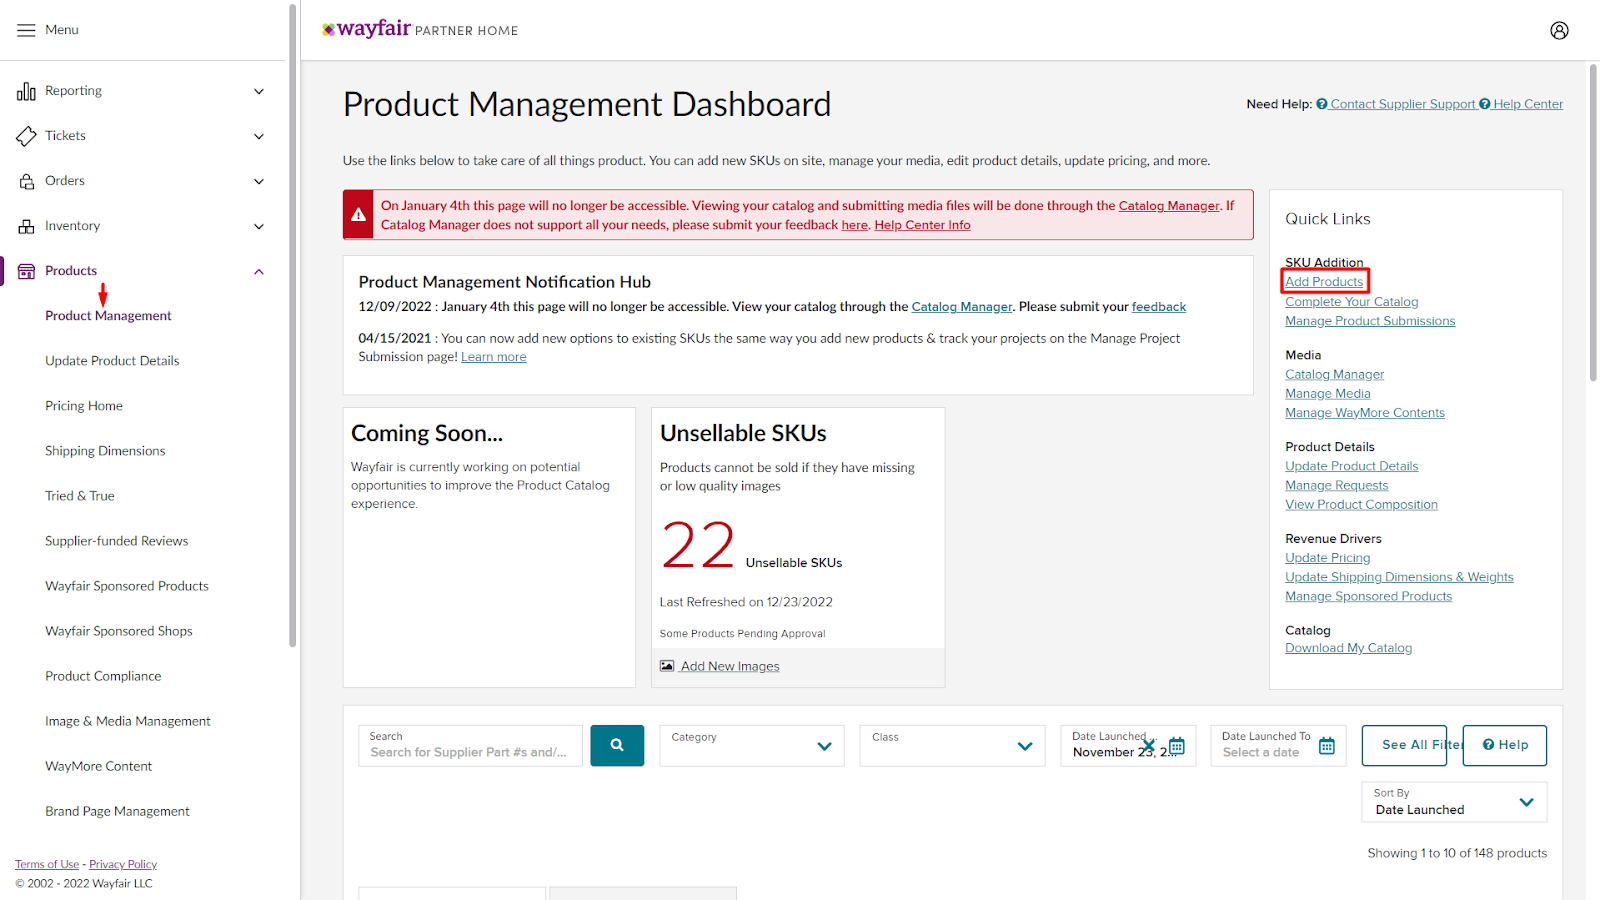Open the hamburger Menu icon
This screenshot has height=900, width=1600.
pos(26,30)
